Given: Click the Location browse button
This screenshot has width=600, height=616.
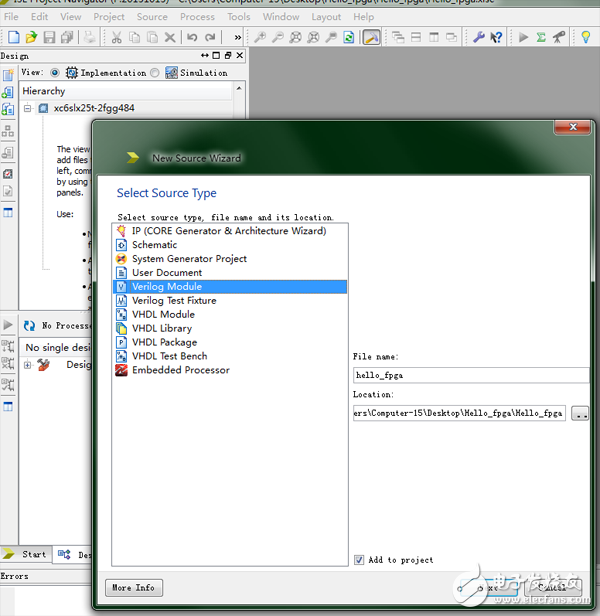Looking at the screenshot, I should point(581,413).
